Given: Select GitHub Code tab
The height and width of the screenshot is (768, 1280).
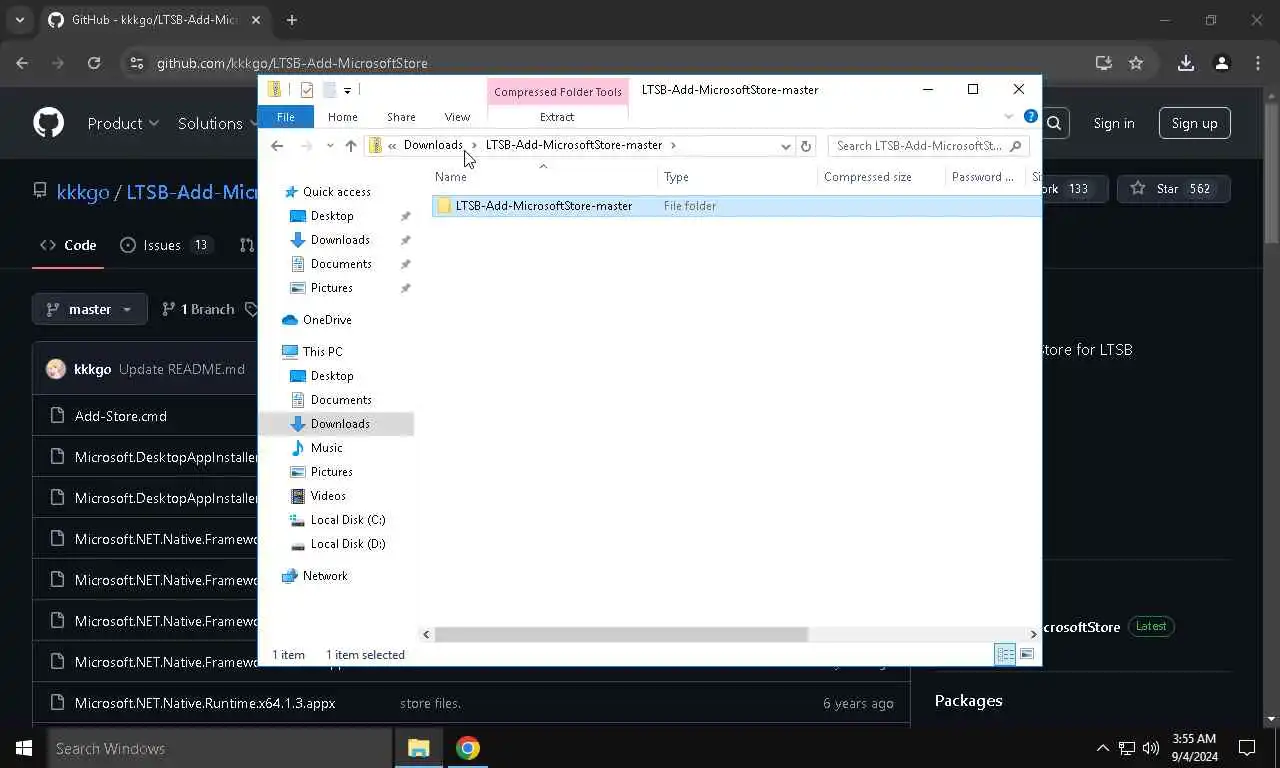Looking at the screenshot, I should tap(68, 245).
